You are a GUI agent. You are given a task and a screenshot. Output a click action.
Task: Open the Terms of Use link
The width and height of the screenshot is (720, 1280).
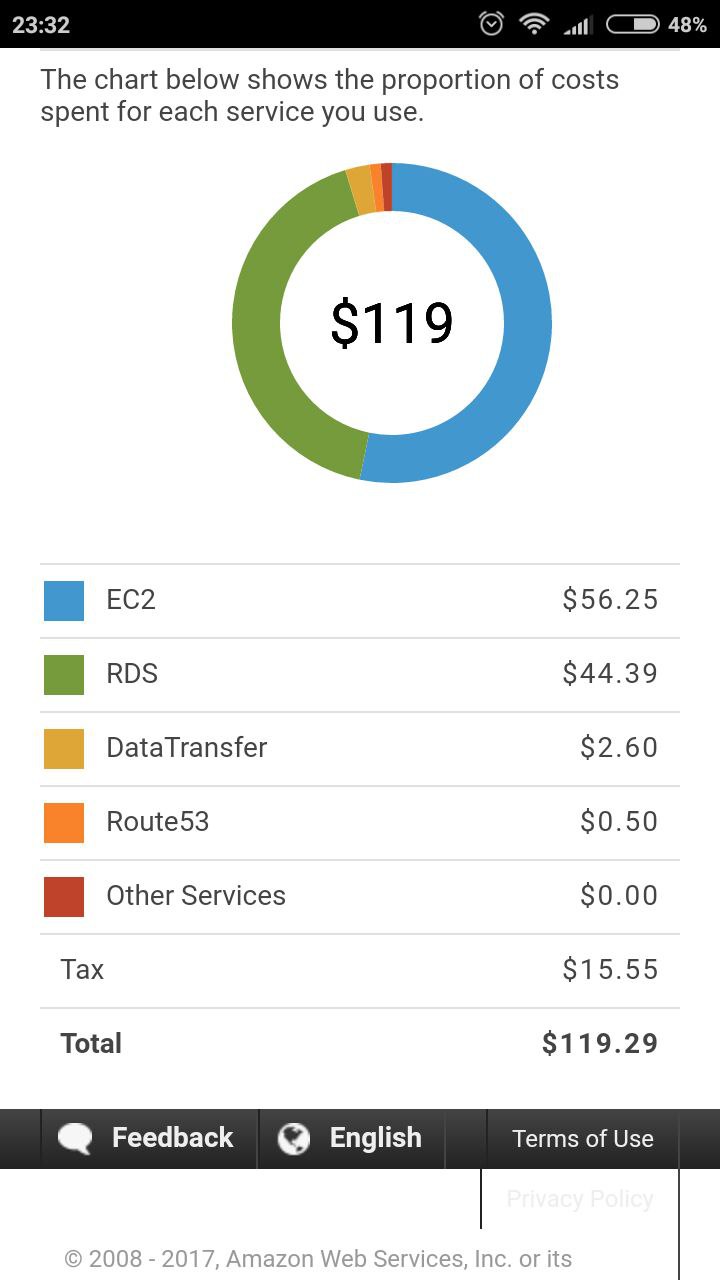(x=583, y=1138)
